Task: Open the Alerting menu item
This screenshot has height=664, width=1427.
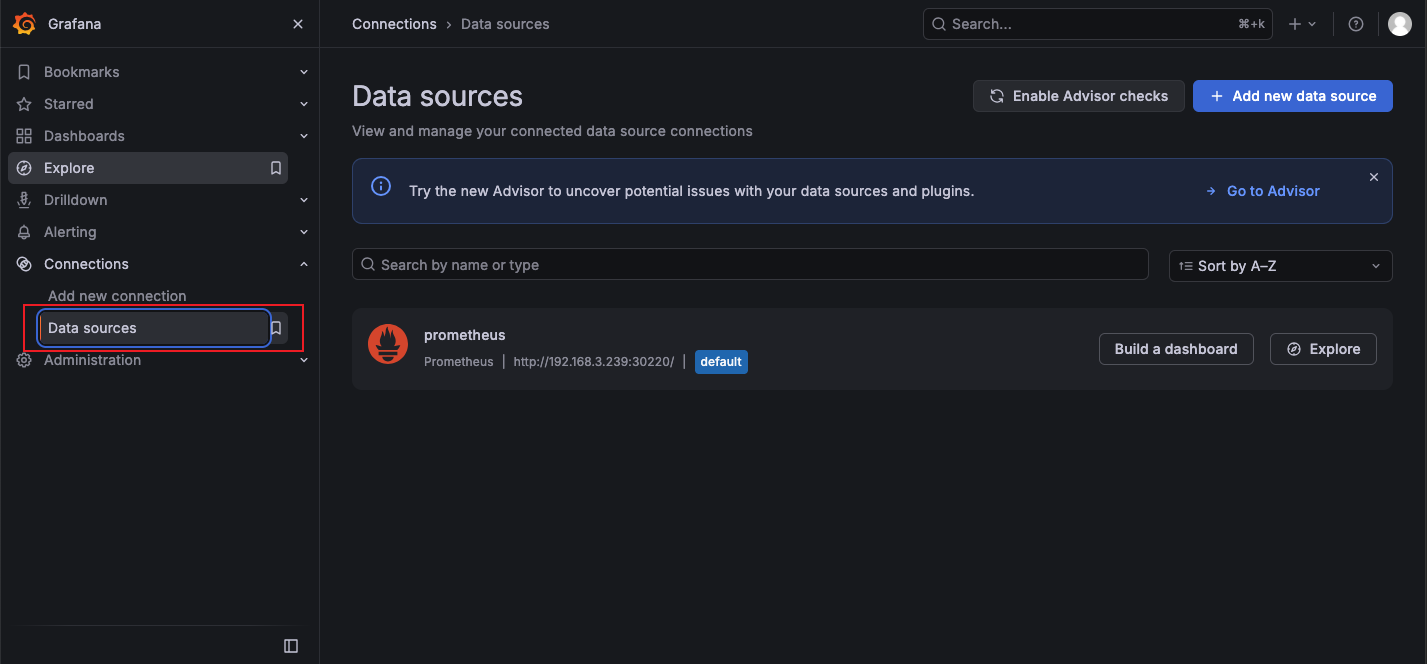Action: point(70,232)
